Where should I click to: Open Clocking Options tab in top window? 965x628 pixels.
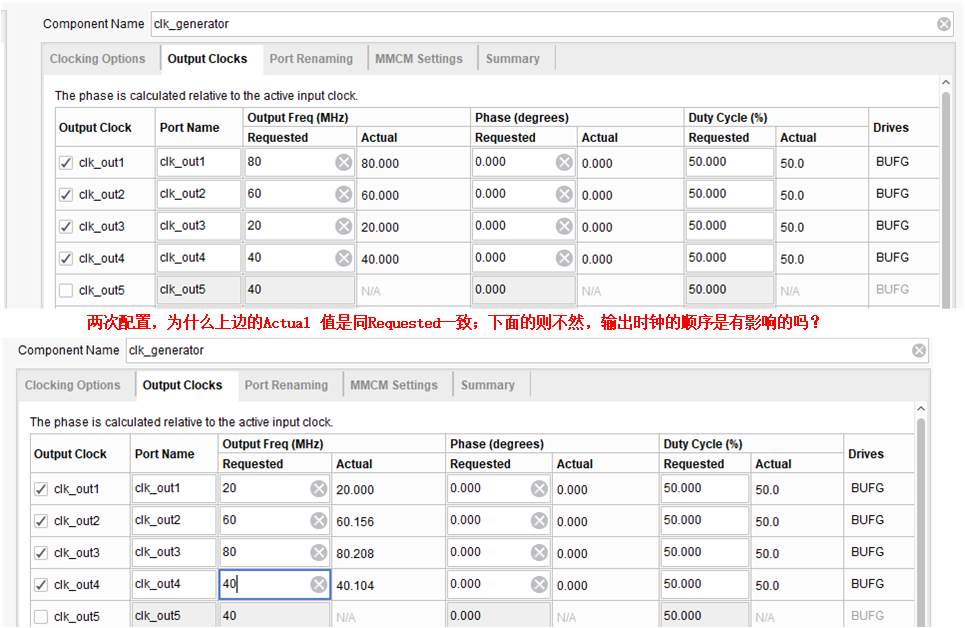(97, 59)
